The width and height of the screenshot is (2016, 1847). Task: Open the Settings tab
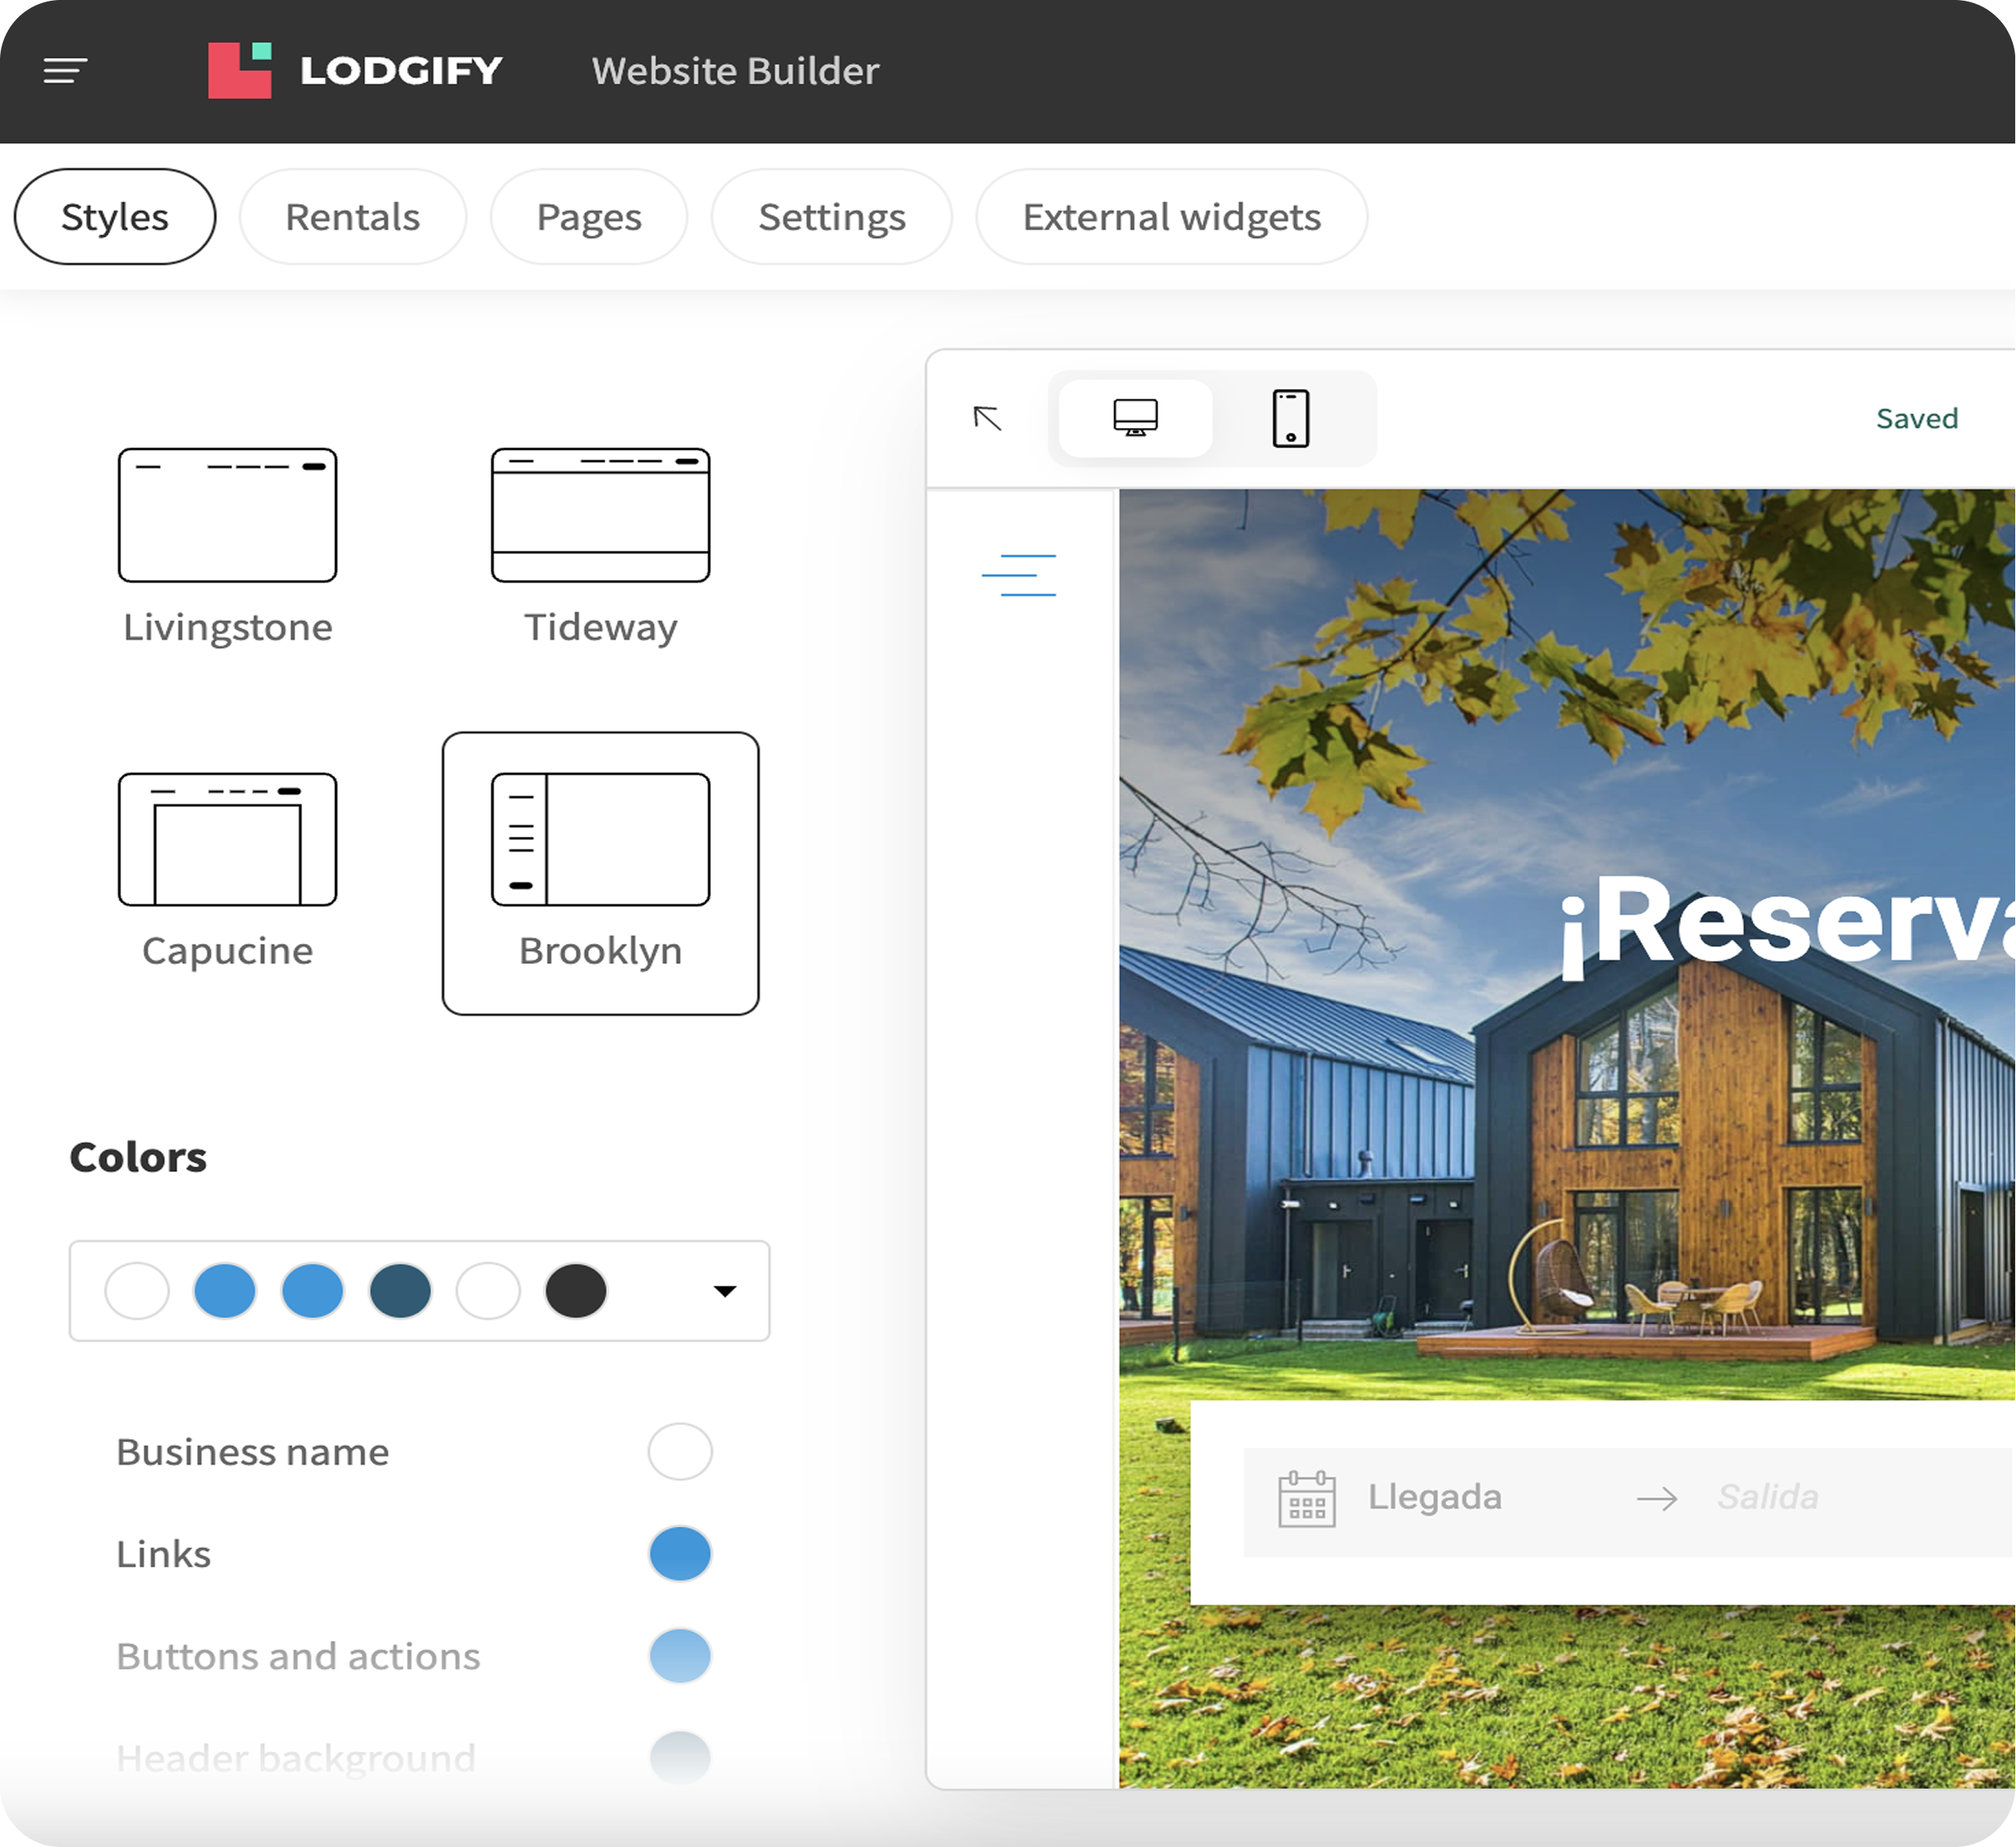pyautogui.click(x=831, y=217)
